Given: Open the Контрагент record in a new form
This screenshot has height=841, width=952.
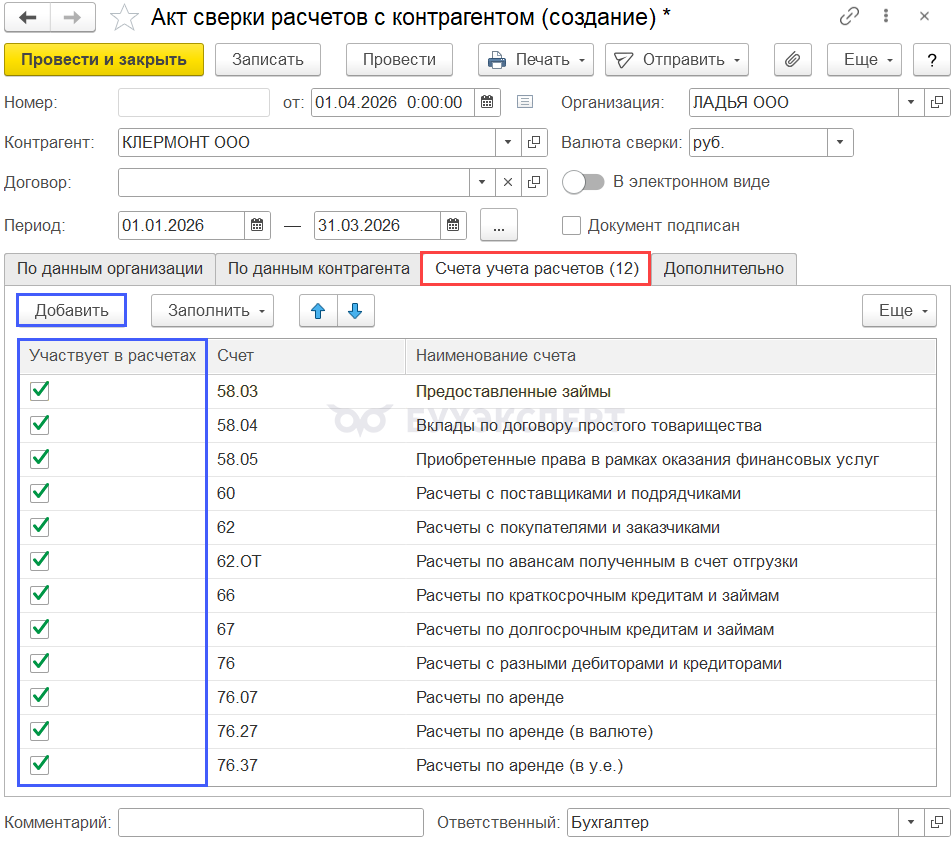Looking at the screenshot, I should click(x=535, y=143).
